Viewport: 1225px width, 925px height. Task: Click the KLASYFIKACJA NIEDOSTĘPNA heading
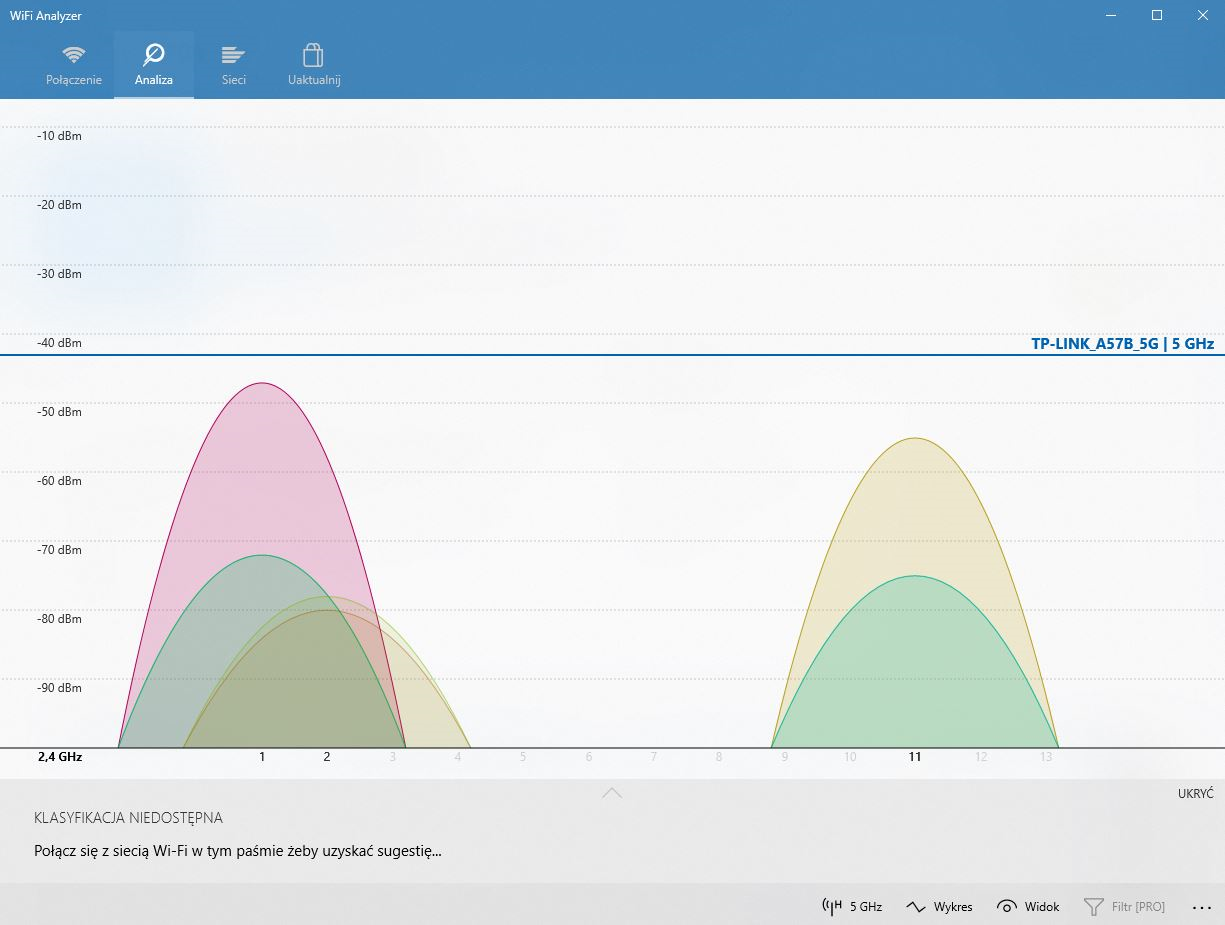pos(128,818)
